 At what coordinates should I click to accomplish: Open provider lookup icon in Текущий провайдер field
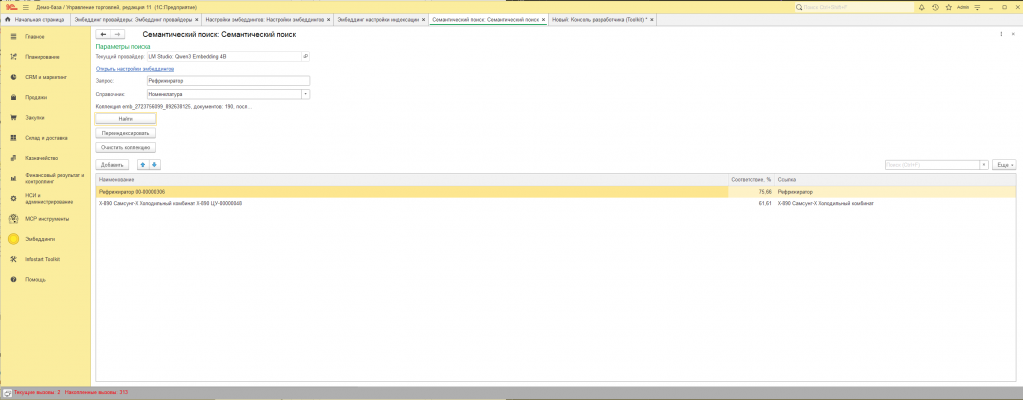click(305, 57)
